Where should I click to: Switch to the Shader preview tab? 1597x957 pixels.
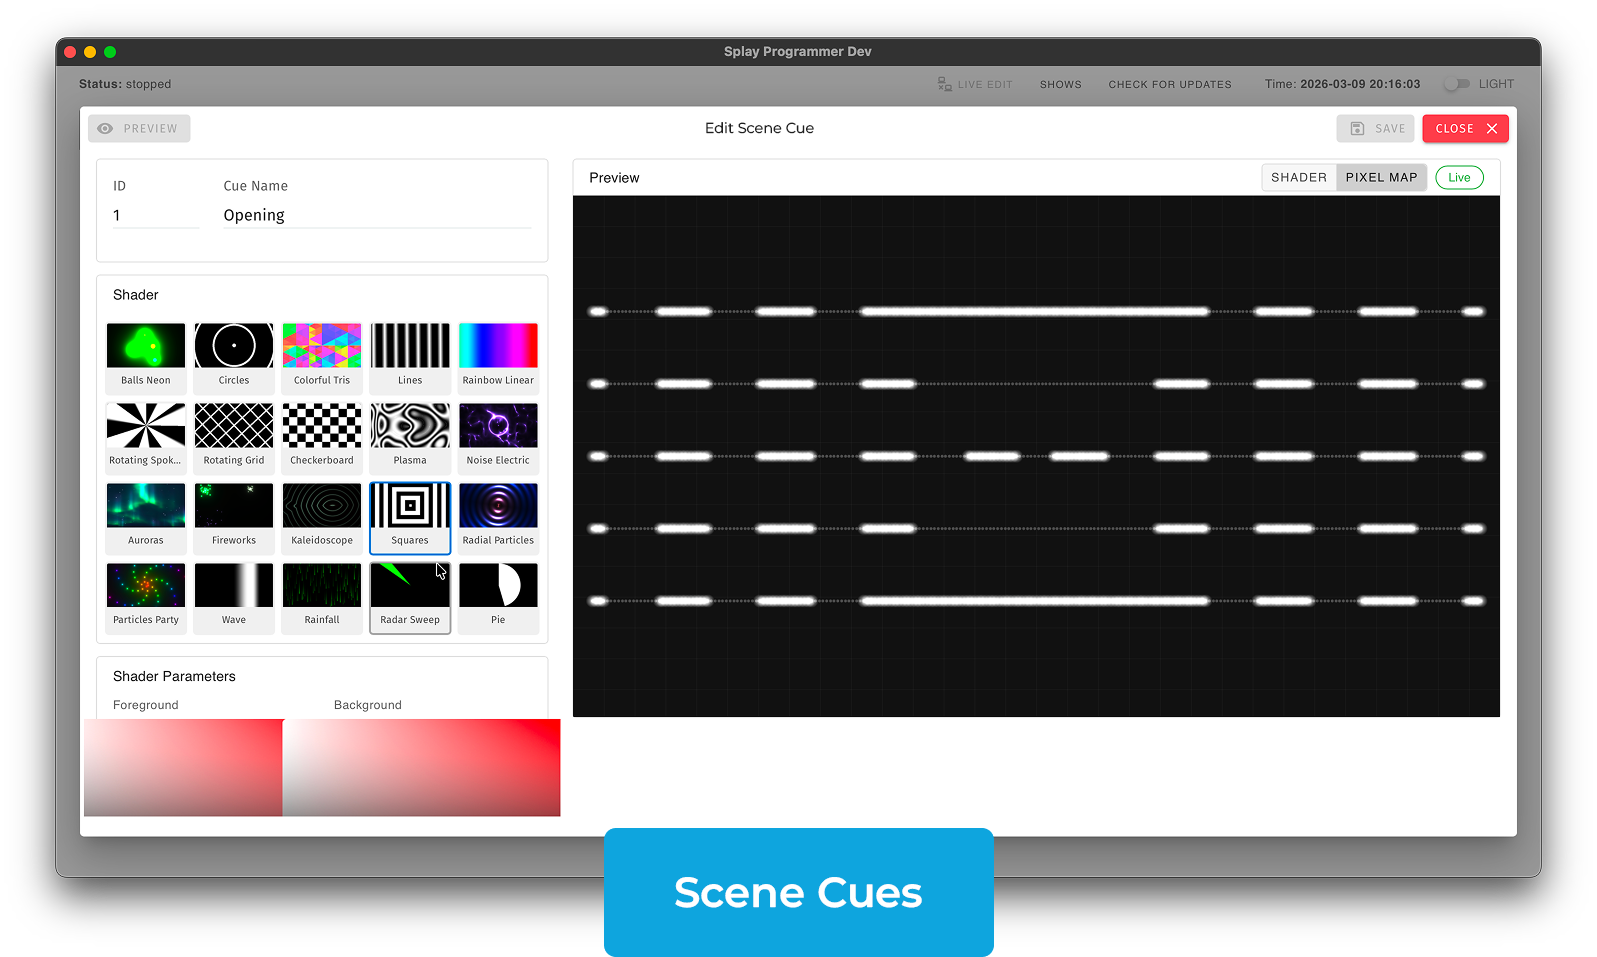(x=1298, y=178)
